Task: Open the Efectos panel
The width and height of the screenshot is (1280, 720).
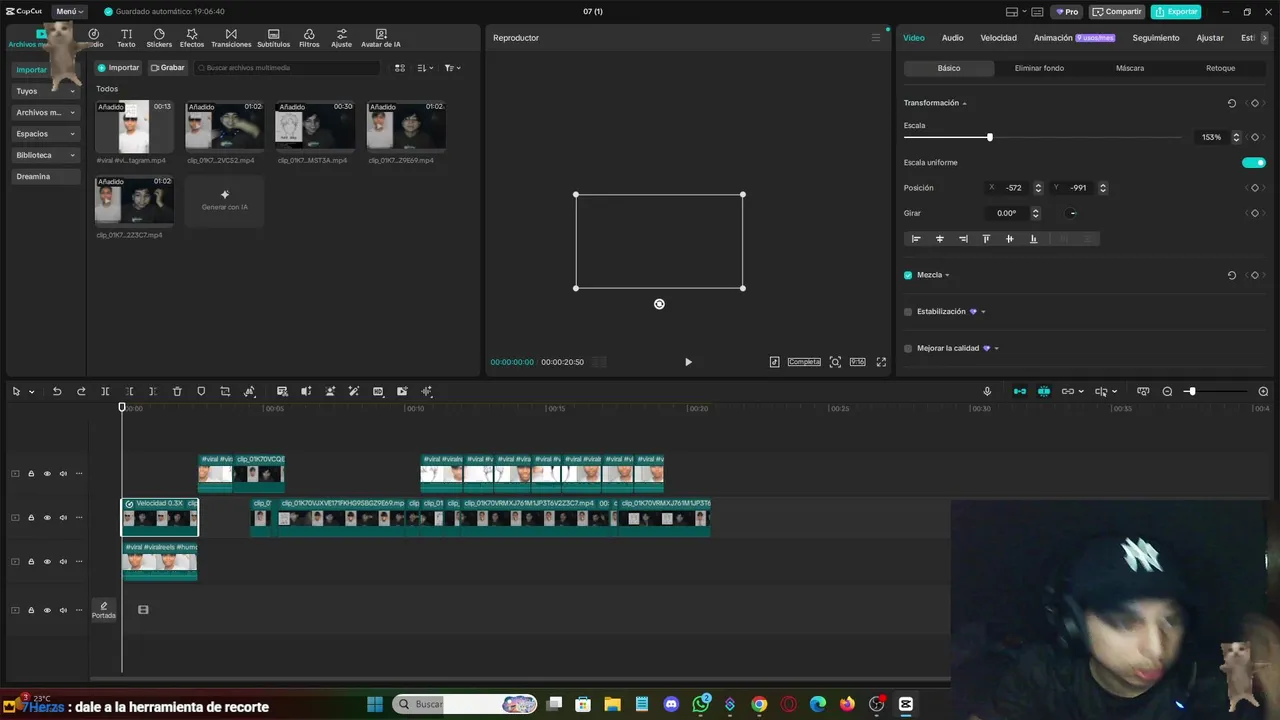Action: [192, 38]
